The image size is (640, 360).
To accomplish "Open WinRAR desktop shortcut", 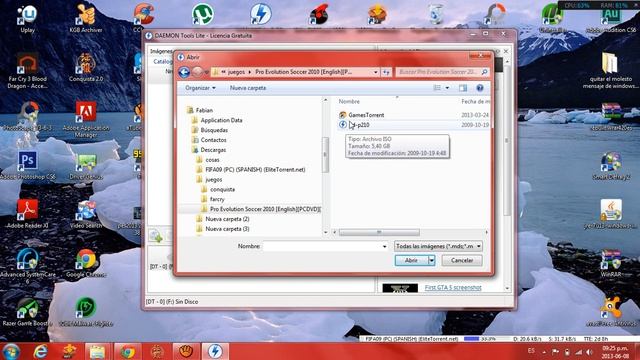I will pyautogui.click(x=611, y=263).
